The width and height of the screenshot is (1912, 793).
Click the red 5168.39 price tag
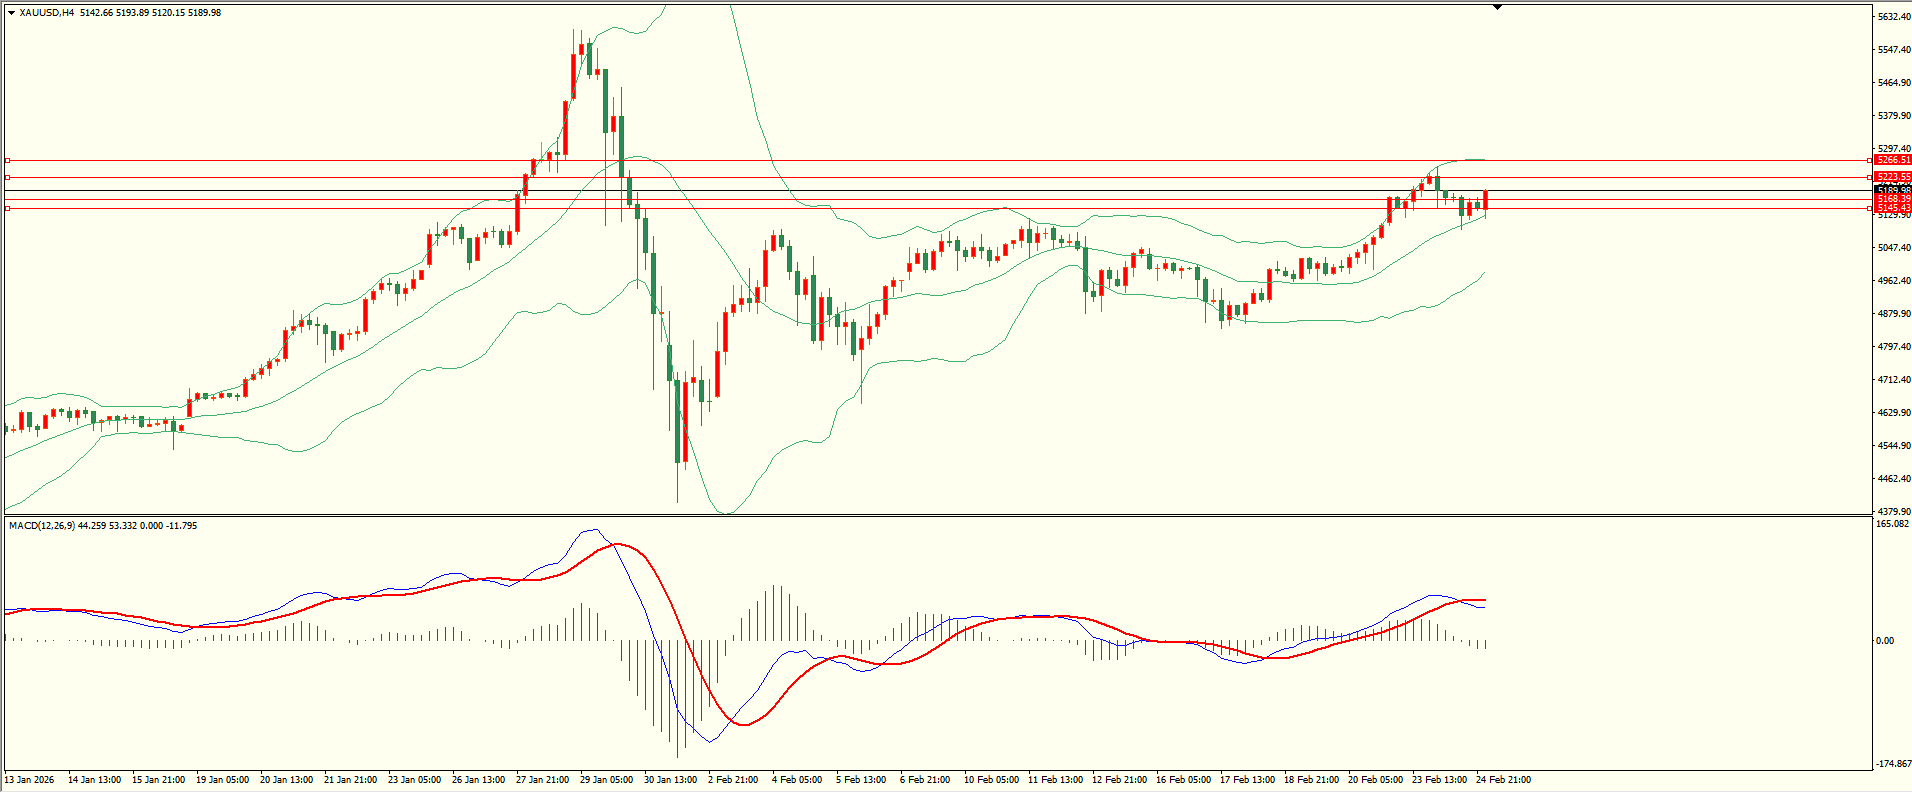point(1893,199)
